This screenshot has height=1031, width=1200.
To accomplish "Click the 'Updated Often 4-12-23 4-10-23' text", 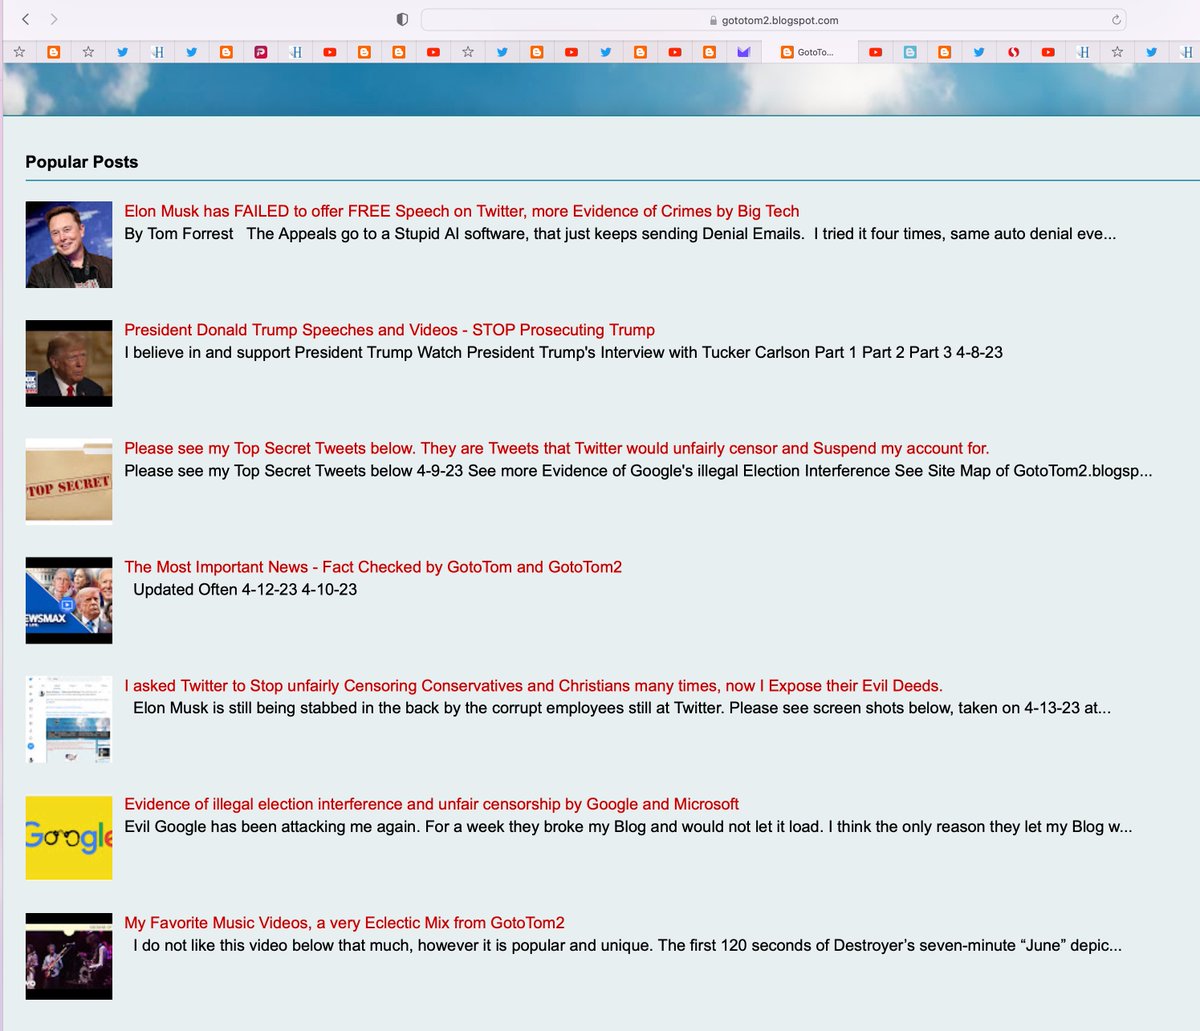I will point(245,590).
